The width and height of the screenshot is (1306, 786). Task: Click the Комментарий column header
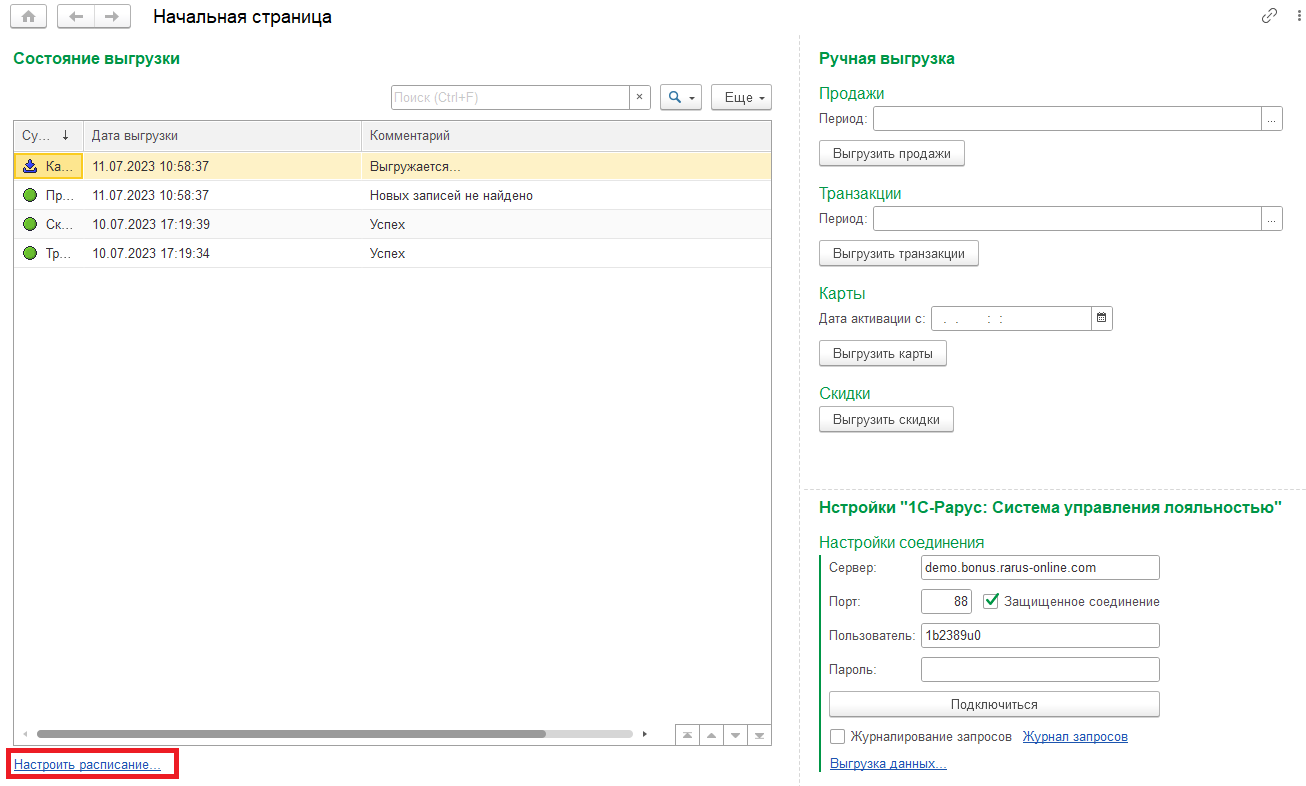(x=566, y=135)
